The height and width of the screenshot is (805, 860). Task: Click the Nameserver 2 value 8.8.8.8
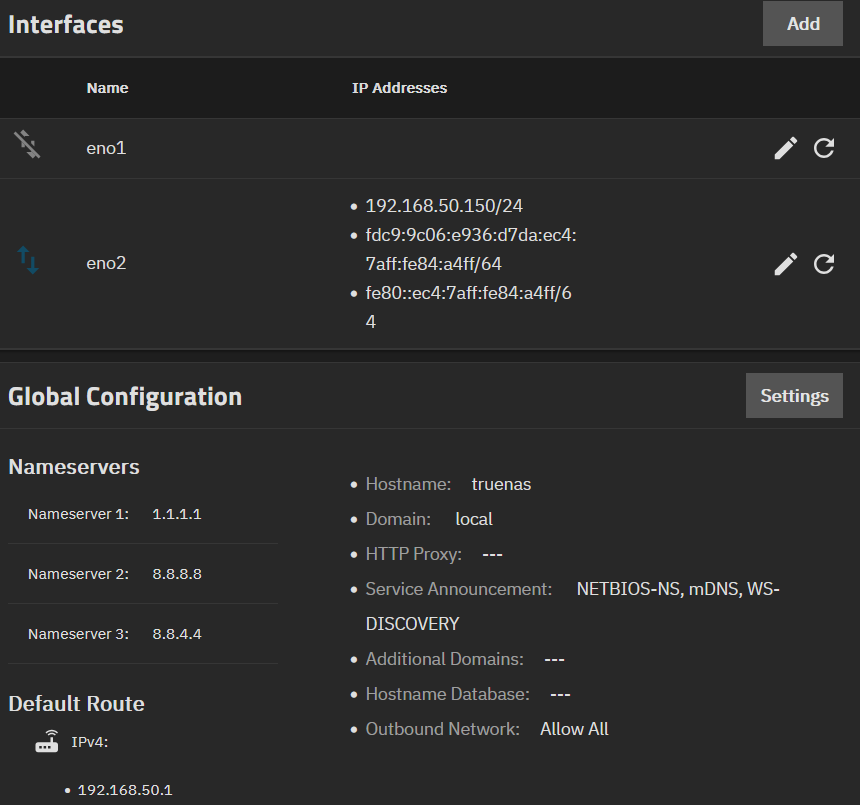click(177, 574)
